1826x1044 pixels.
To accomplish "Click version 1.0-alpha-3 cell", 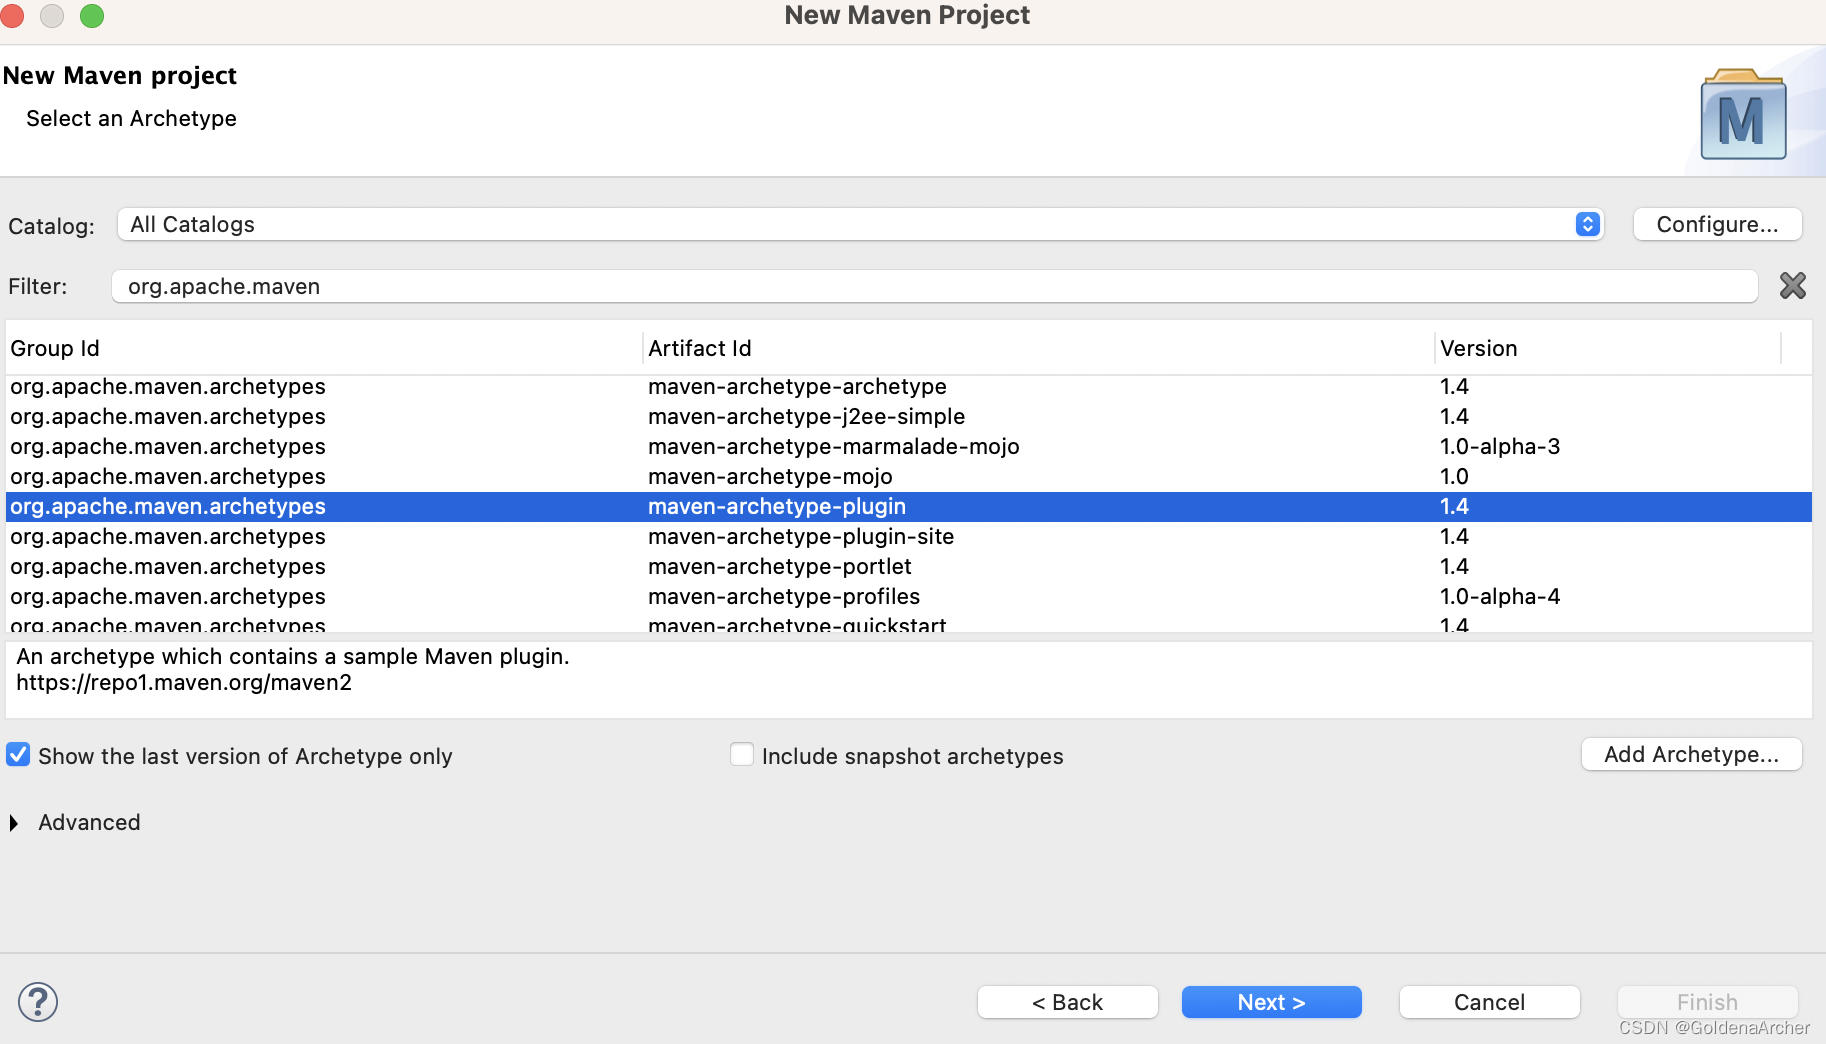I will click(1500, 447).
